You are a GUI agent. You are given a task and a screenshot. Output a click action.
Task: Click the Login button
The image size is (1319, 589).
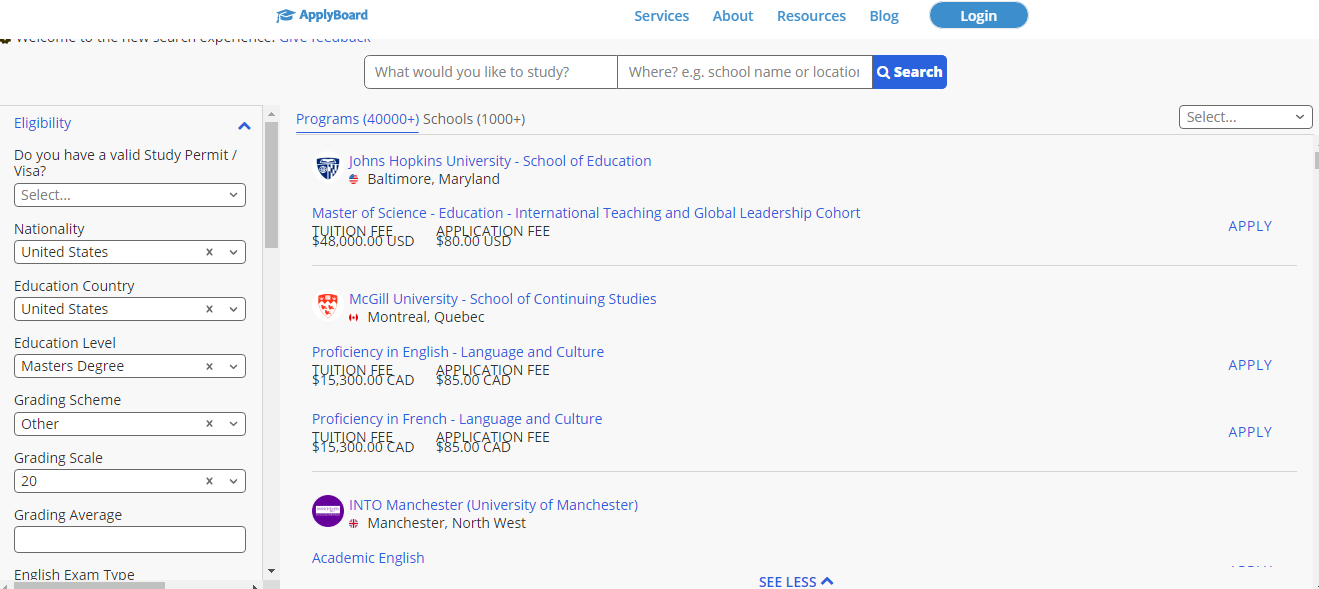978,15
